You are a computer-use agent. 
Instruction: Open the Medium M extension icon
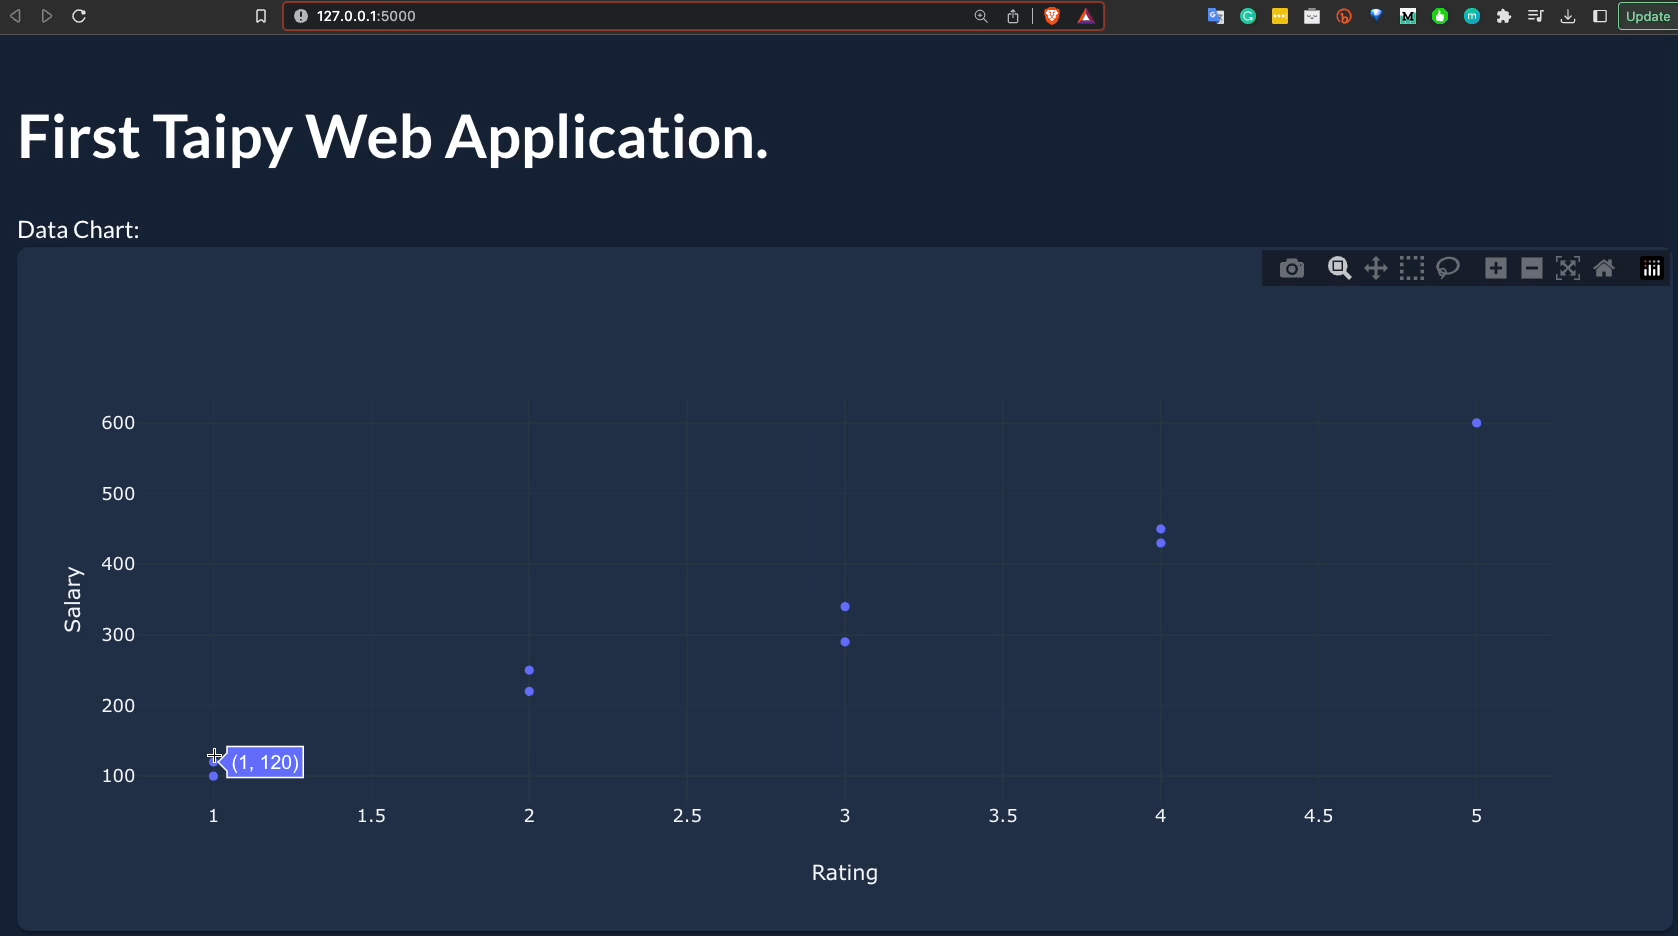tap(1408, 16)
